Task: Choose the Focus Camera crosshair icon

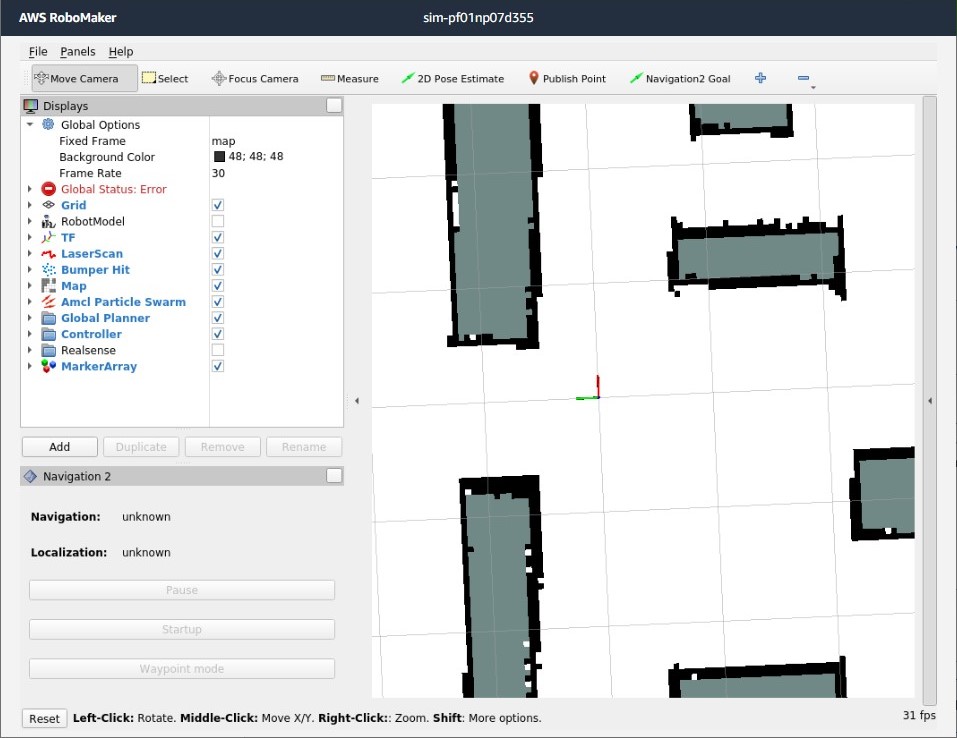Action: (219, 78)
